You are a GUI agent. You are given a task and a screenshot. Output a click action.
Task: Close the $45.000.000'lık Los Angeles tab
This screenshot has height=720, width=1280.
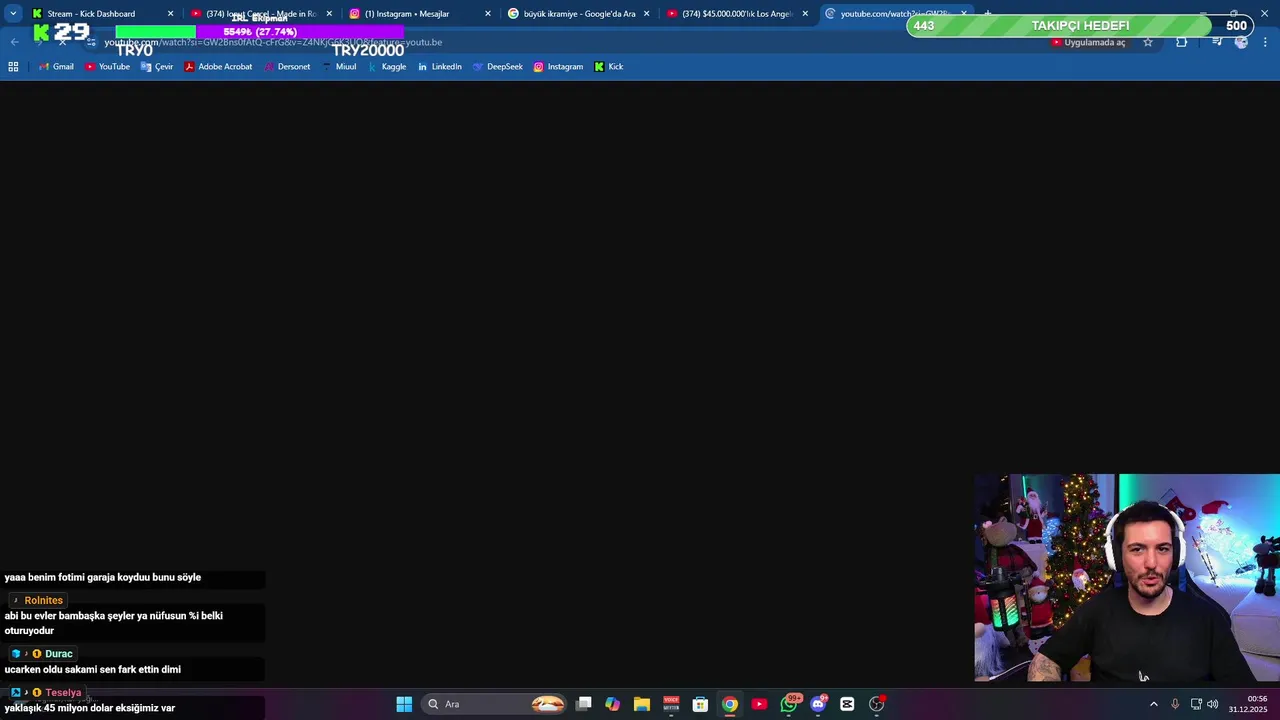(805, 14)
